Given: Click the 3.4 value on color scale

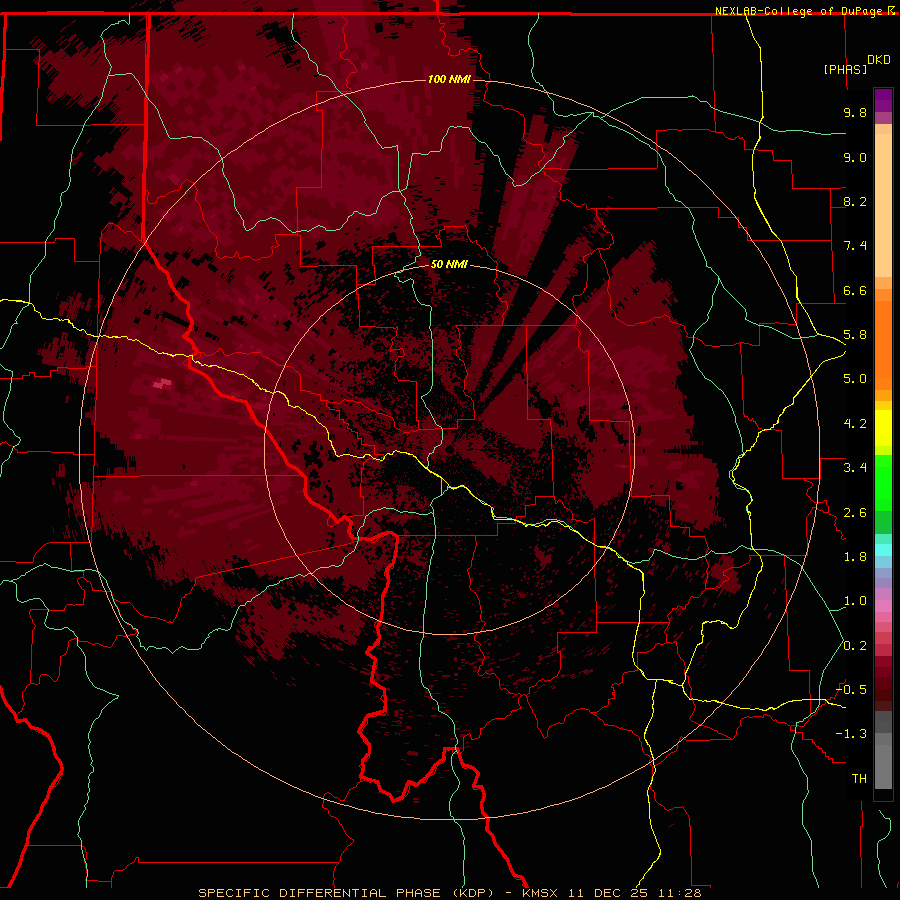Looking at the screenshot, I should tap(855, 468).
